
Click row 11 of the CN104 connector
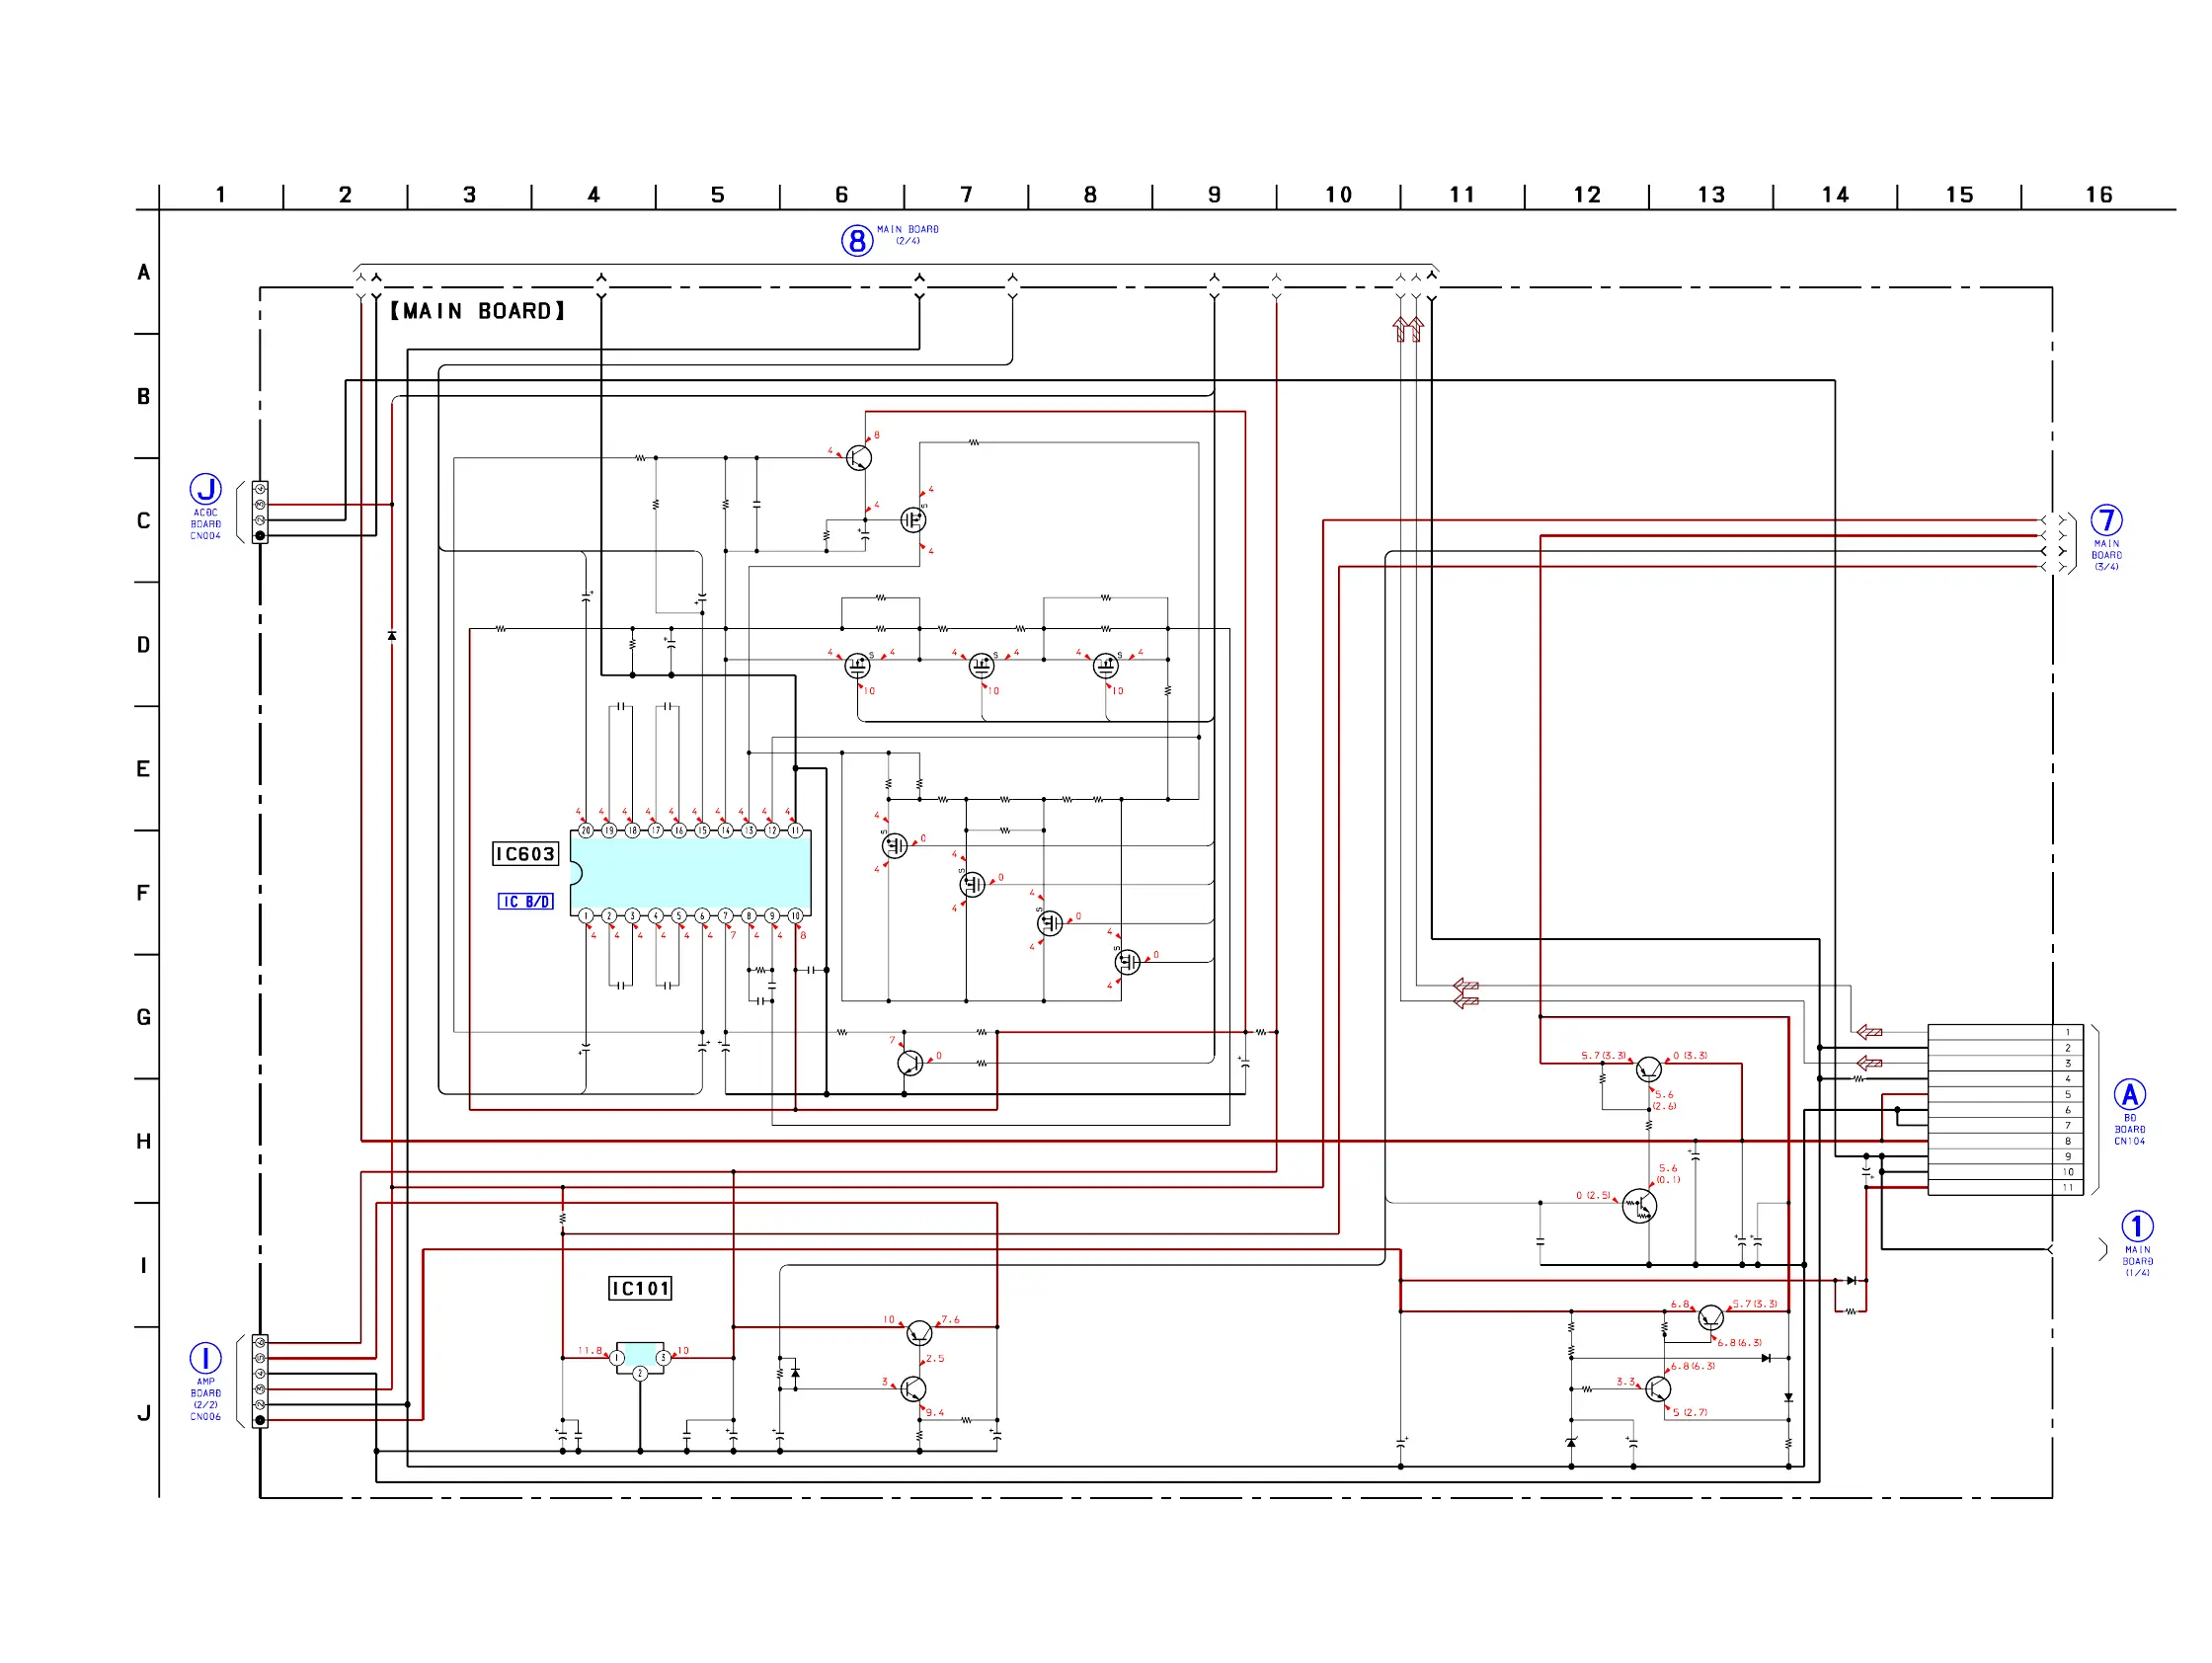click(x=2067, y=1188)
